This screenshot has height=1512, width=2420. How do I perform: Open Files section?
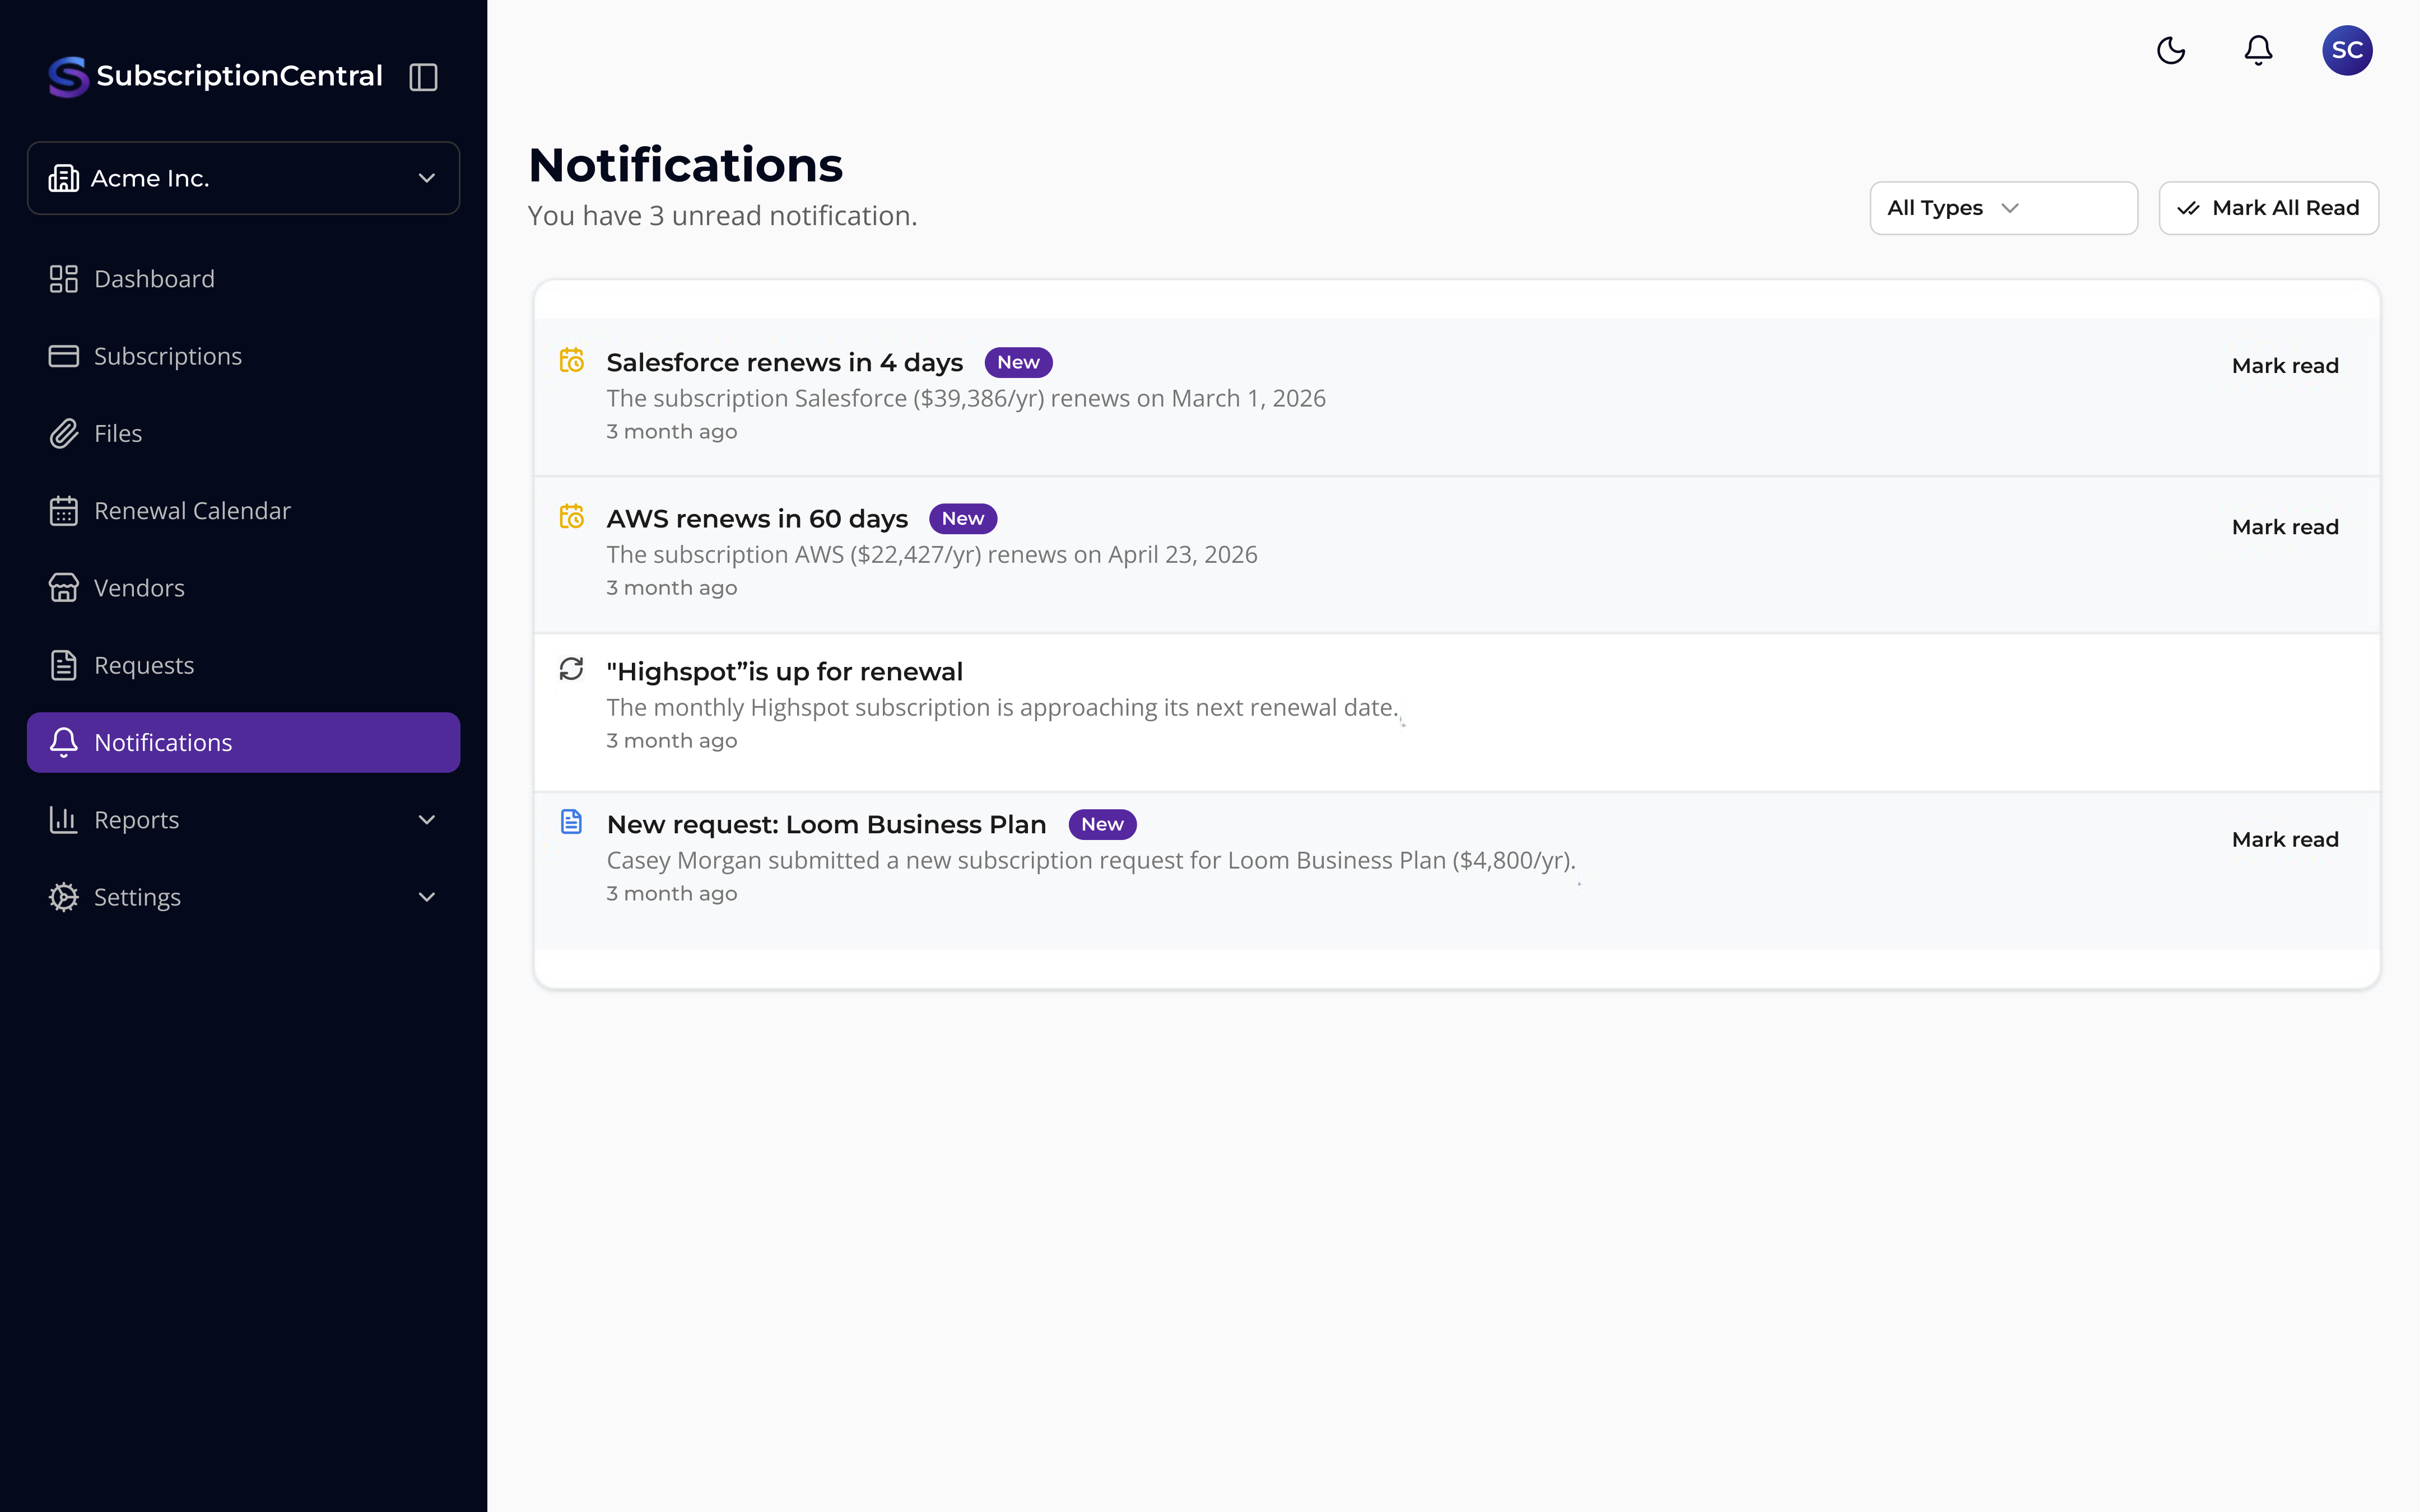(x=243, y=433)
